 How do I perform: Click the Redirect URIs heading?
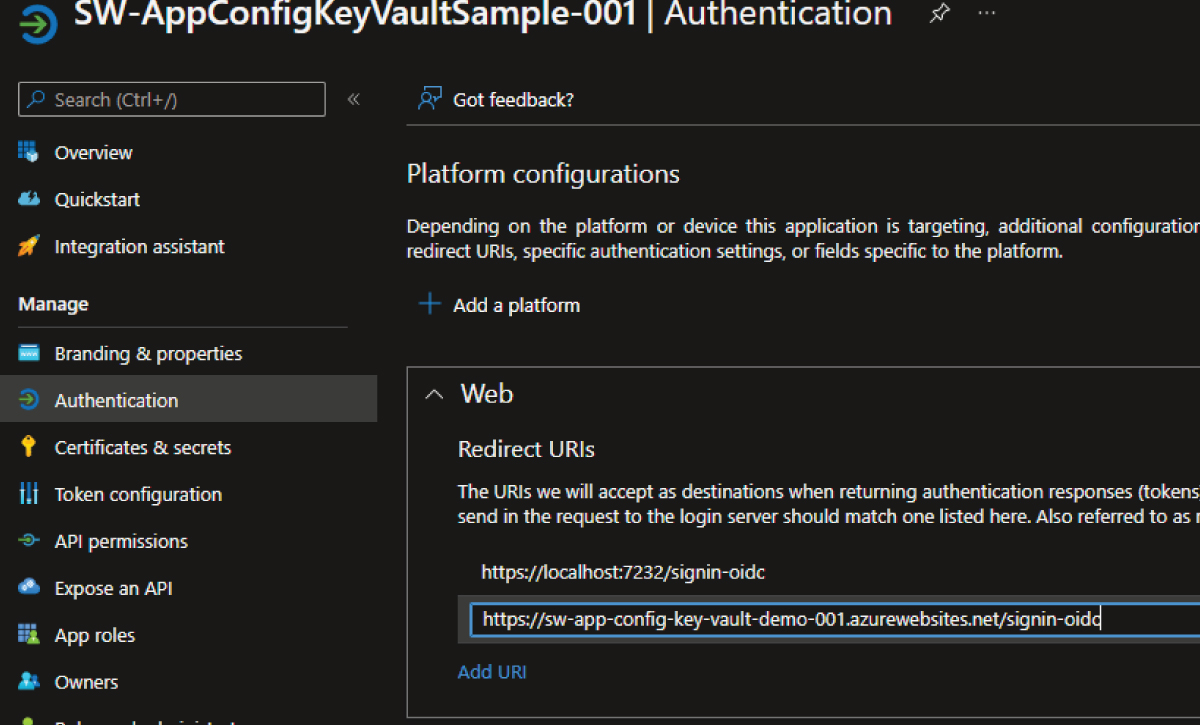click(x=526, y=450)
